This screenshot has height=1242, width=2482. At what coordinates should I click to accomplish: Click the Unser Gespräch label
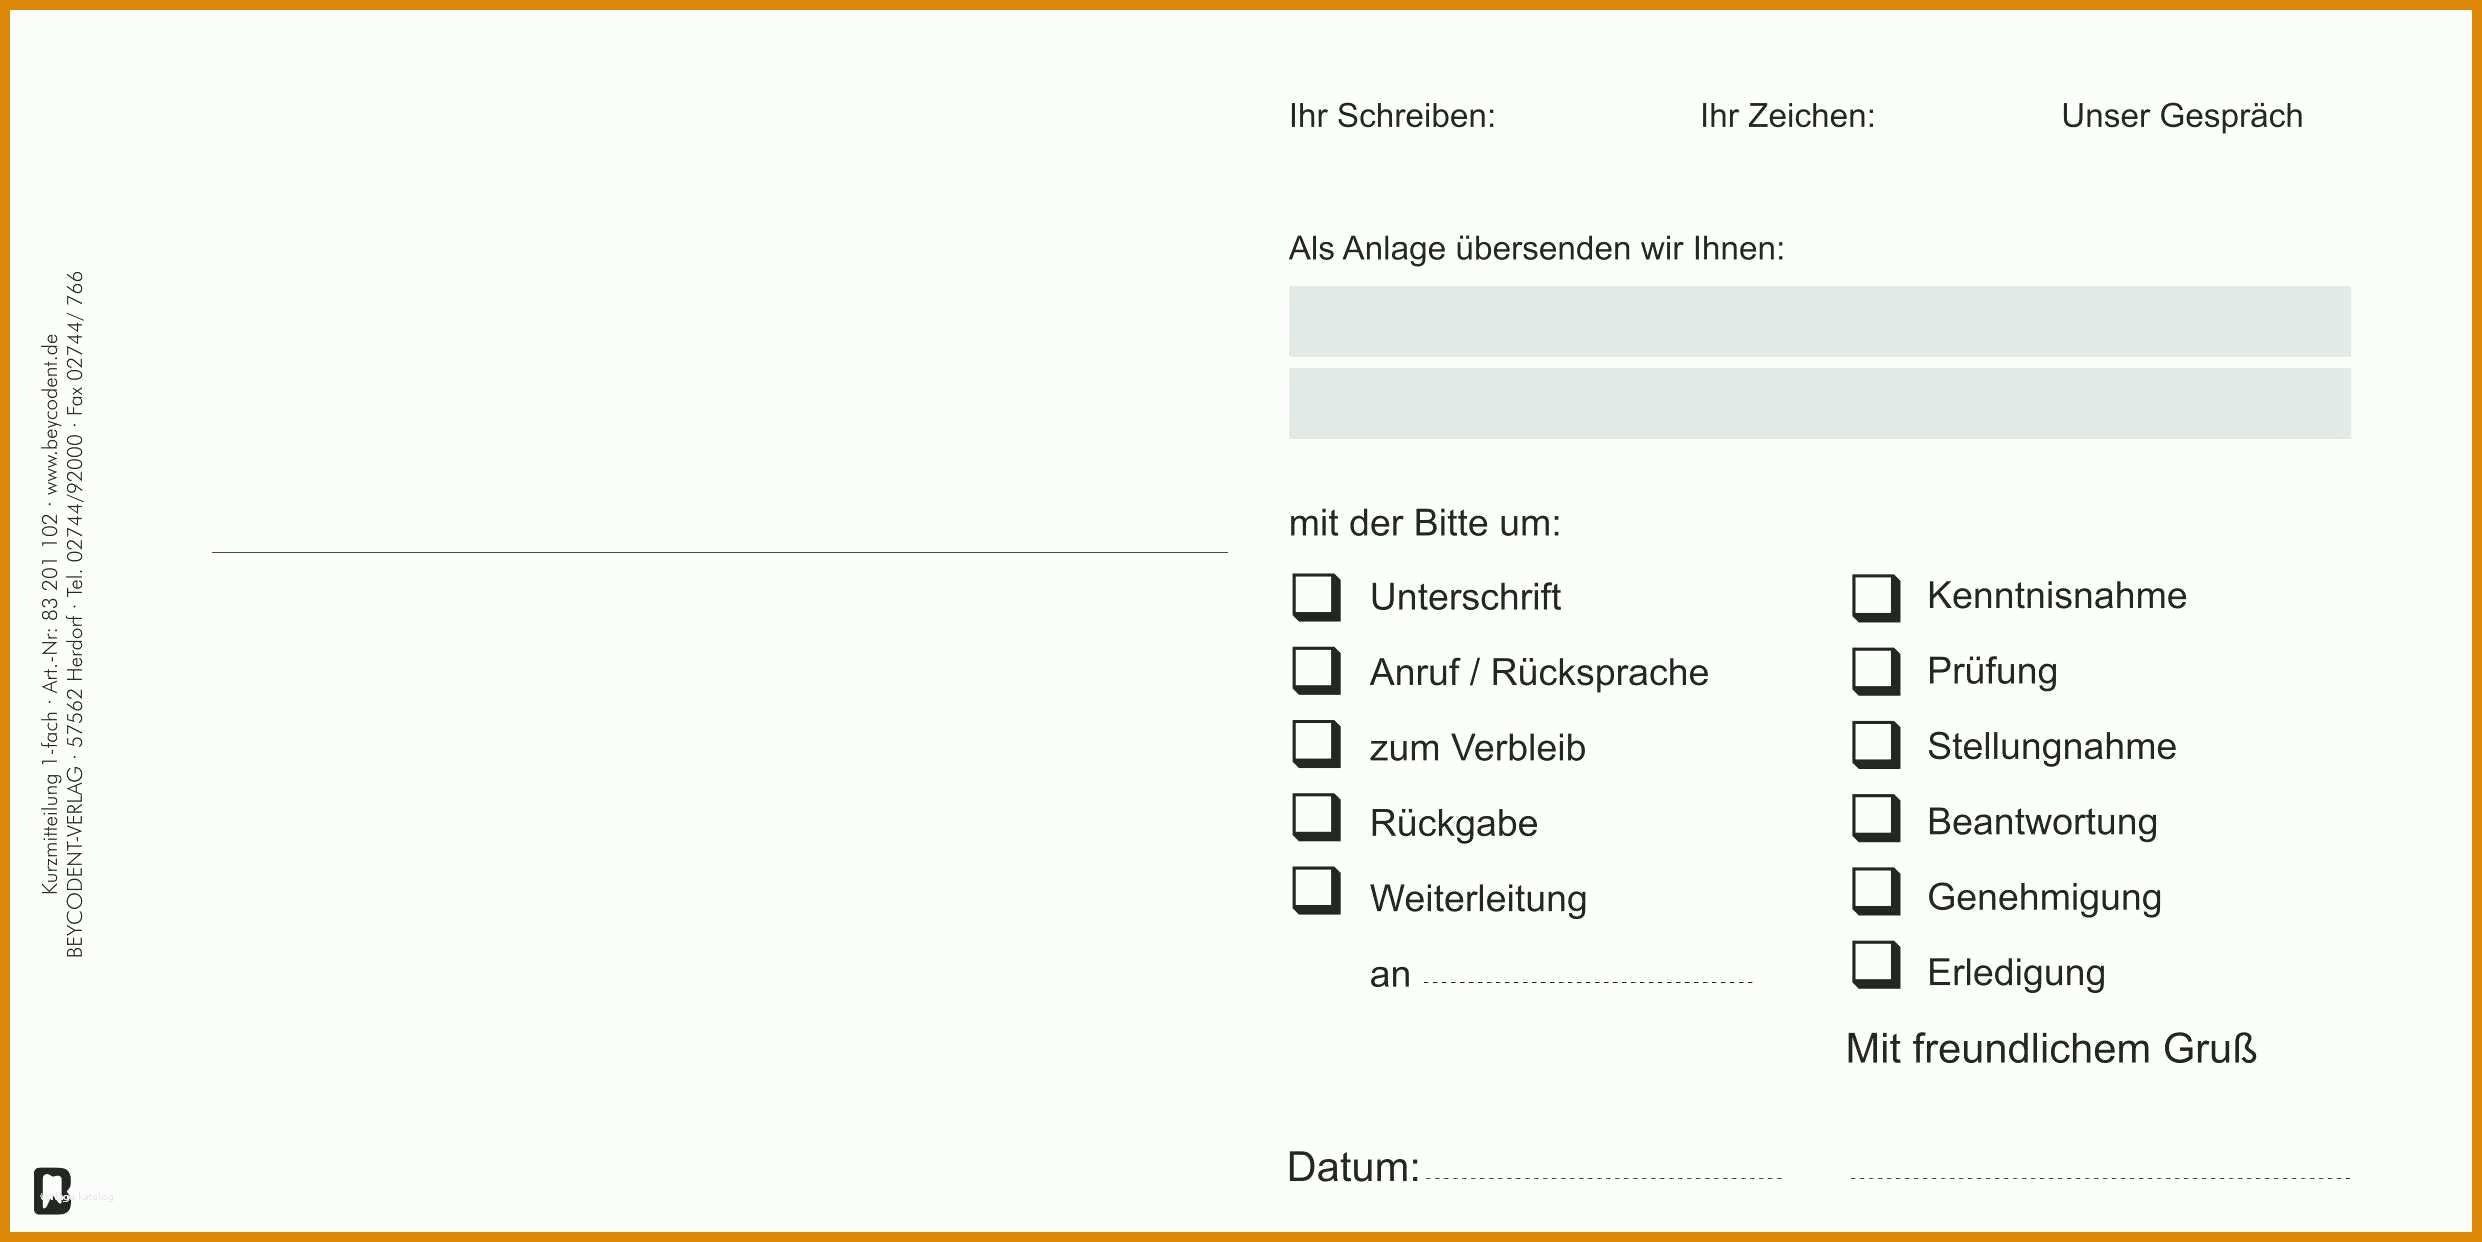point(2182,117)
